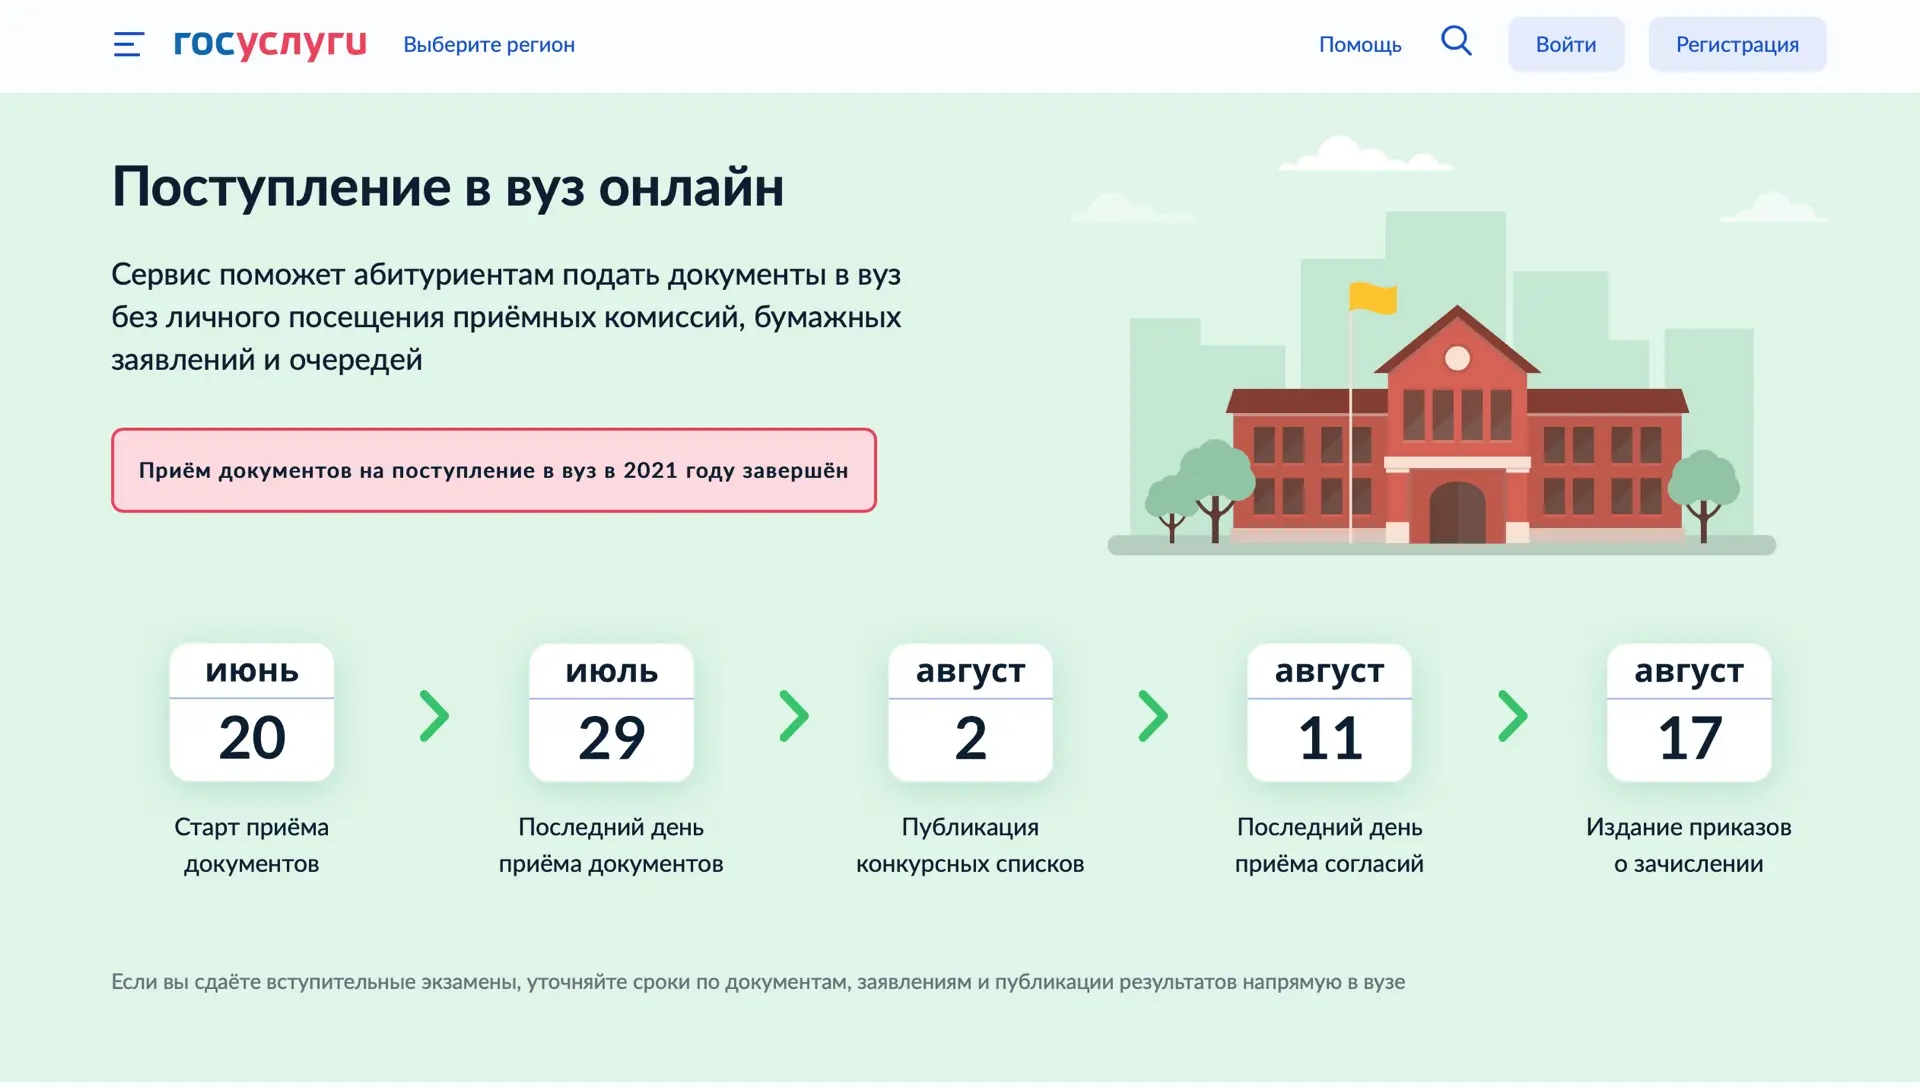Viewport: 1920px width, 1088px height.
Task: Click the text Публикация конкурсных списков
Action: click(970, 846)
